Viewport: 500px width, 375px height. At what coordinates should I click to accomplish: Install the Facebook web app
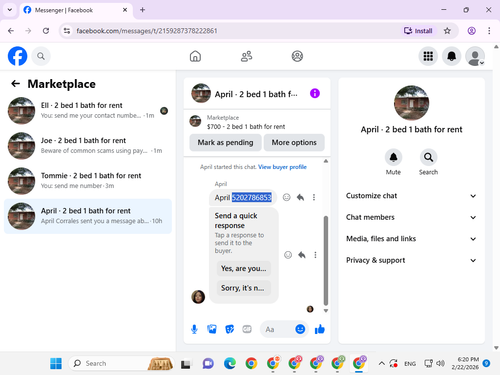click(x=418, y=31)
